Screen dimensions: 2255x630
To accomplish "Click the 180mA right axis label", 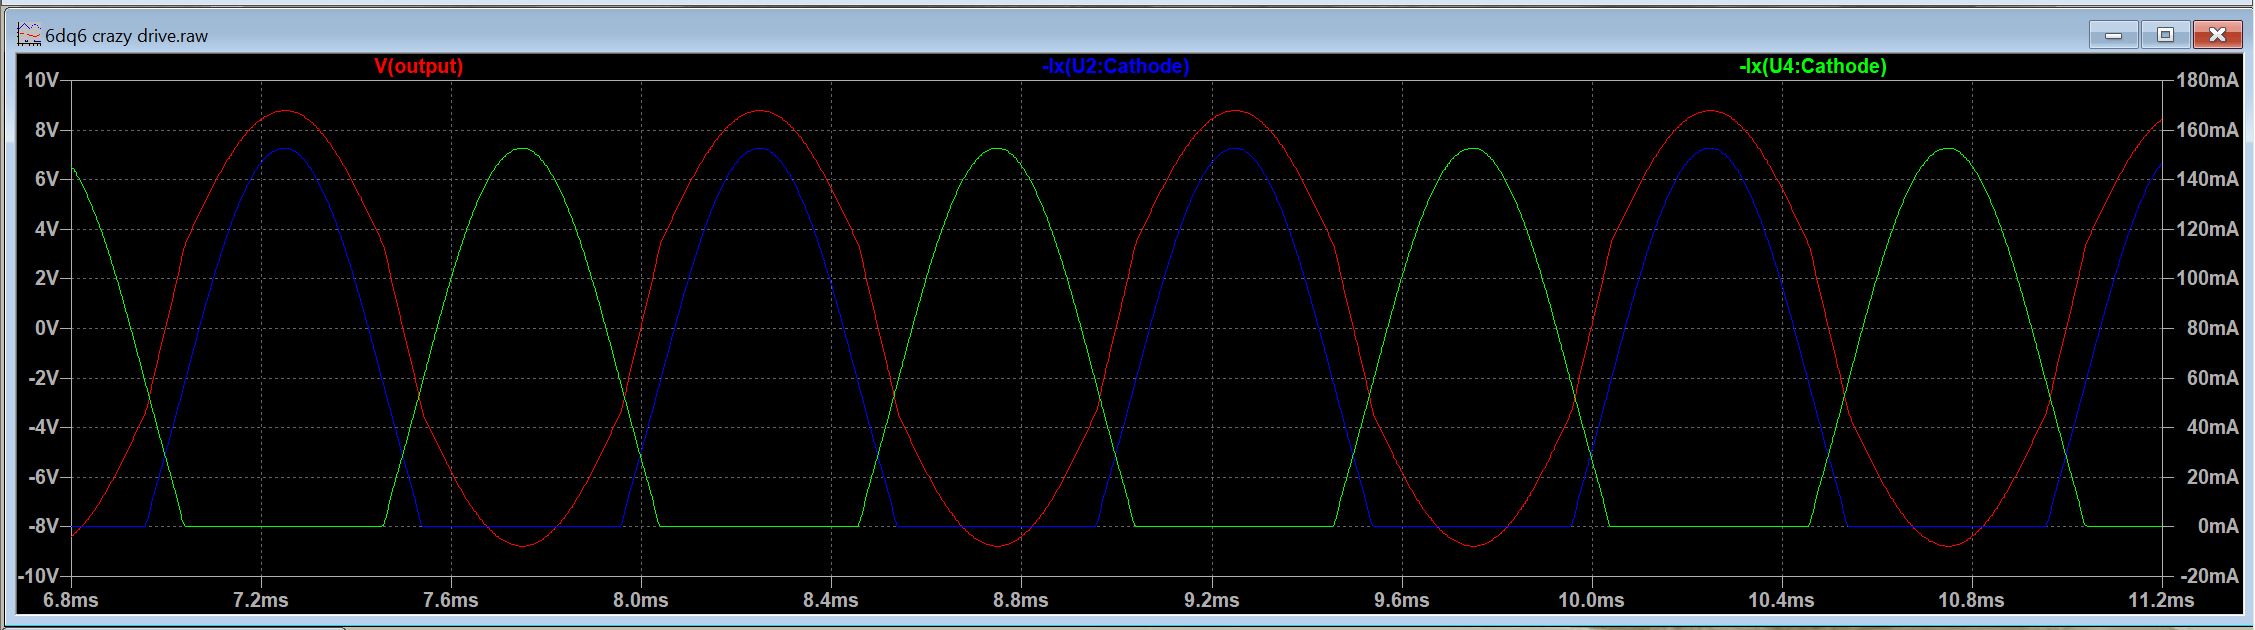I will click(2207, 80).
